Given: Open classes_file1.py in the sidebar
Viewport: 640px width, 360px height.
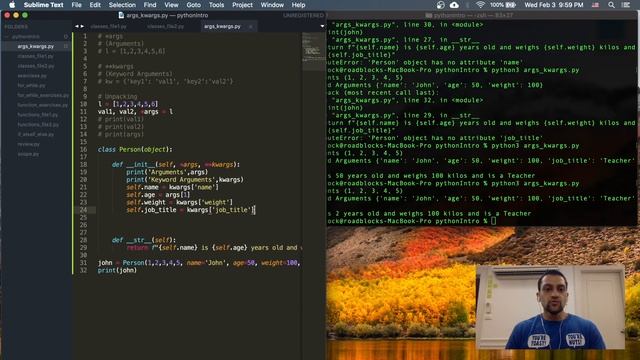Looking at the screenshot, I should pos(36,56).
